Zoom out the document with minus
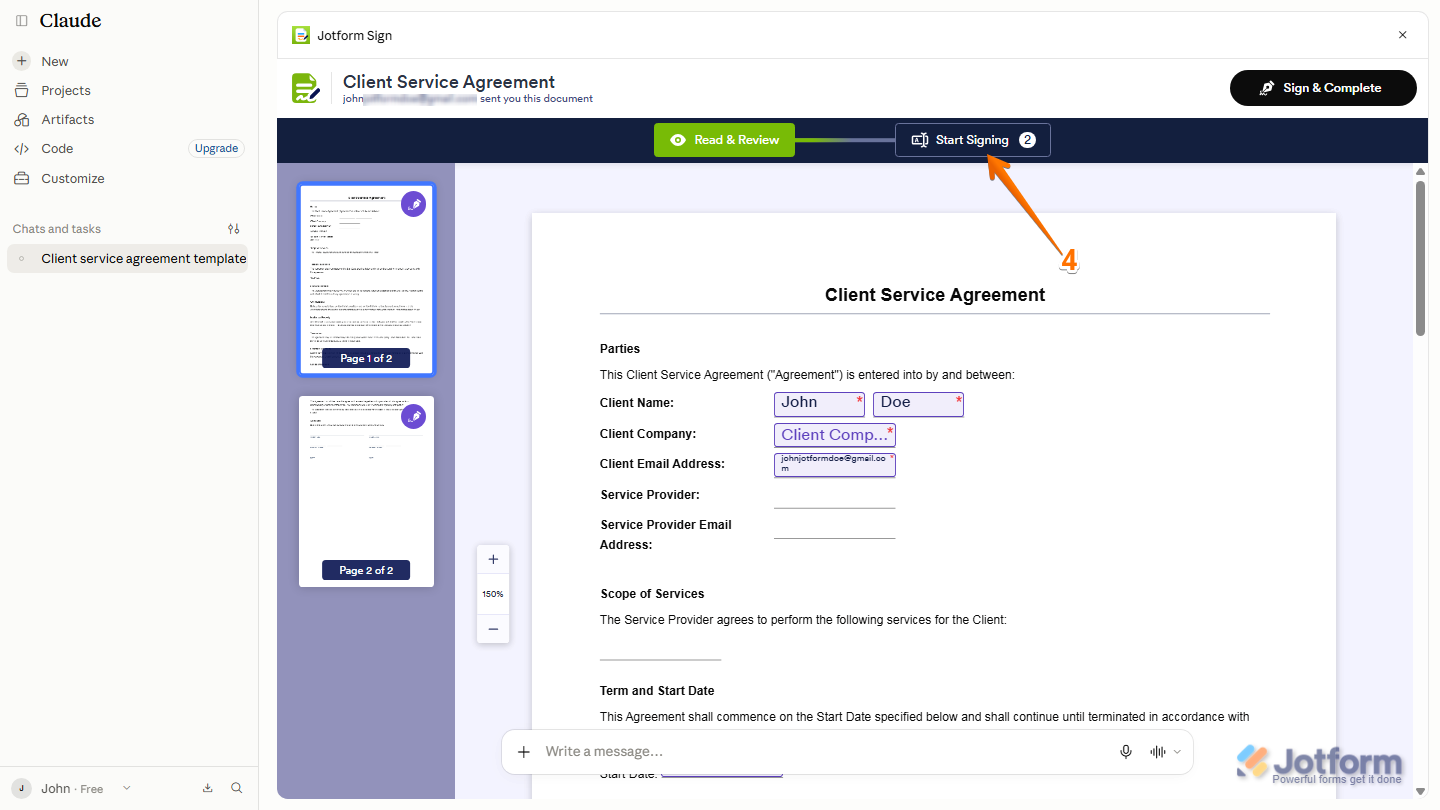1440x810 pixels. point(493,629)
